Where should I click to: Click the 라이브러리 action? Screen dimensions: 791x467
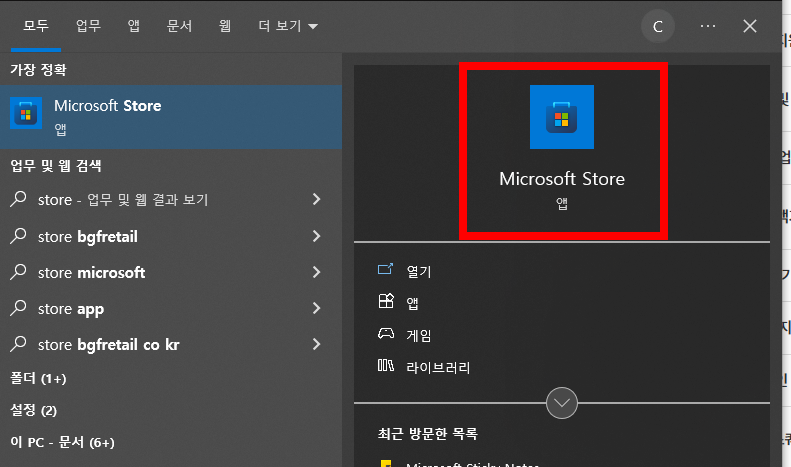click(x=438, y=367)
